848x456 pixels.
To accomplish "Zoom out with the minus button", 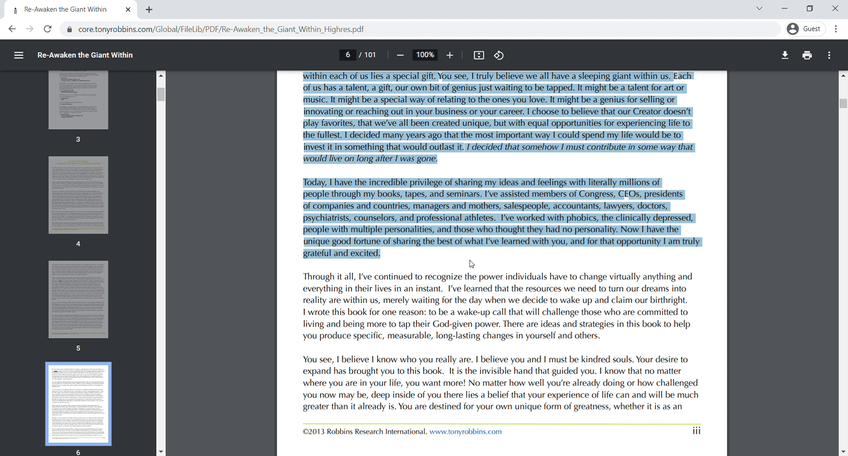I will point(400,55).
